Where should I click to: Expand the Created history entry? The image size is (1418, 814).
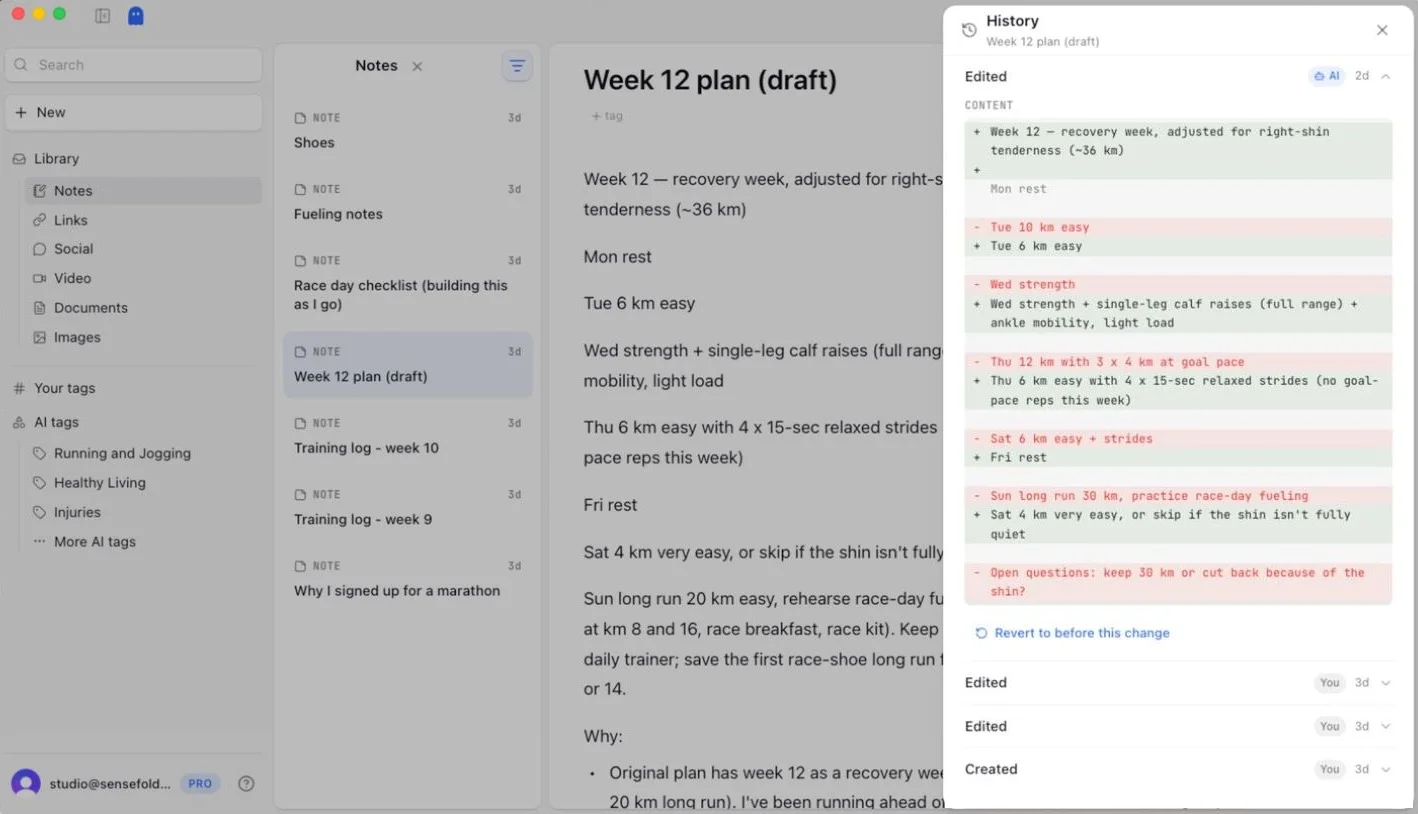tap(1178, 770)
